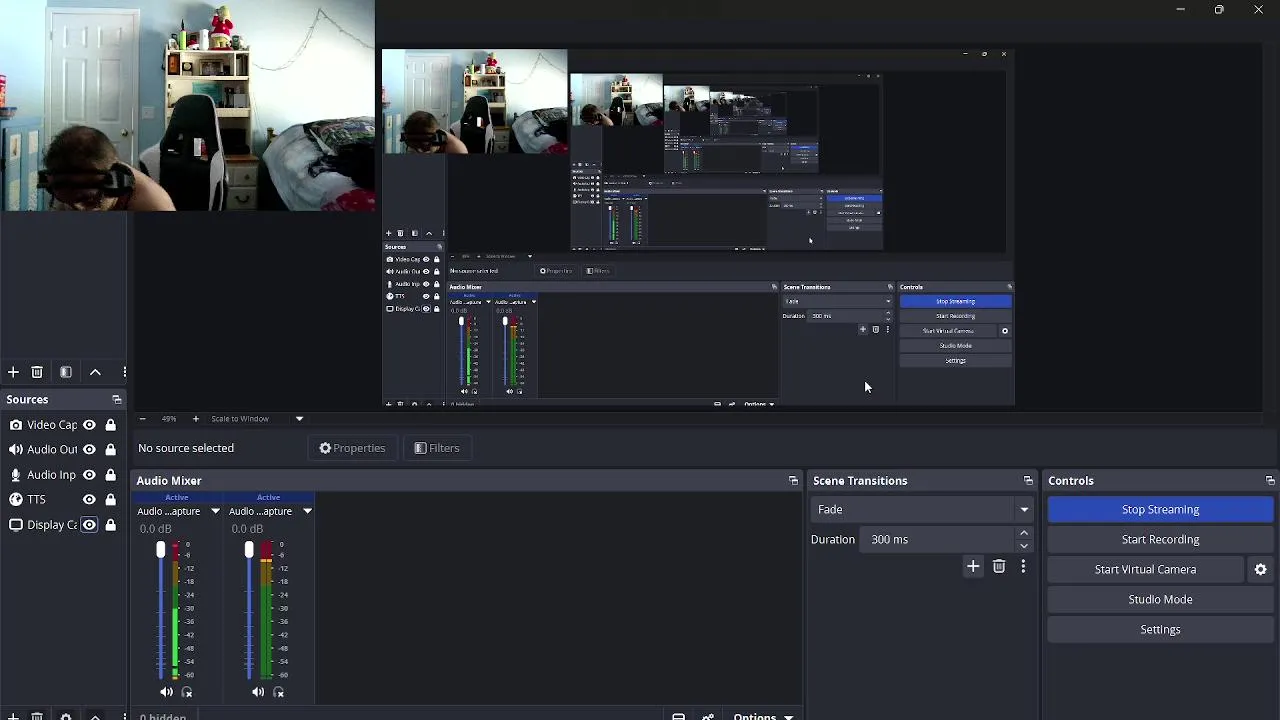1280x720 pixels.
Task: Open source Properties button
Action: tap(352, 448)
